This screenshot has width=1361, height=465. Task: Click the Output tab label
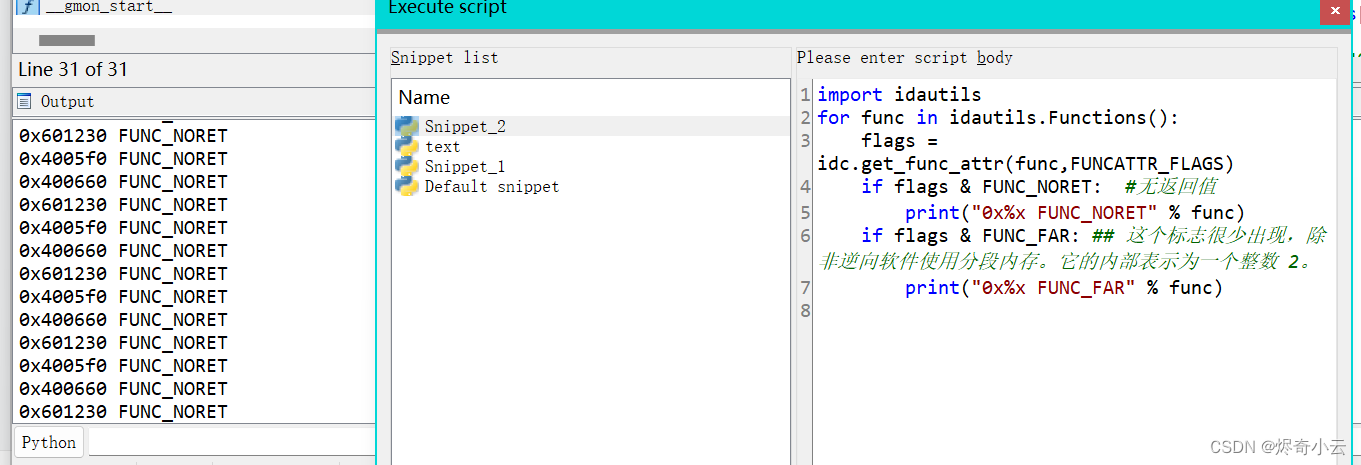pos(67,101)
